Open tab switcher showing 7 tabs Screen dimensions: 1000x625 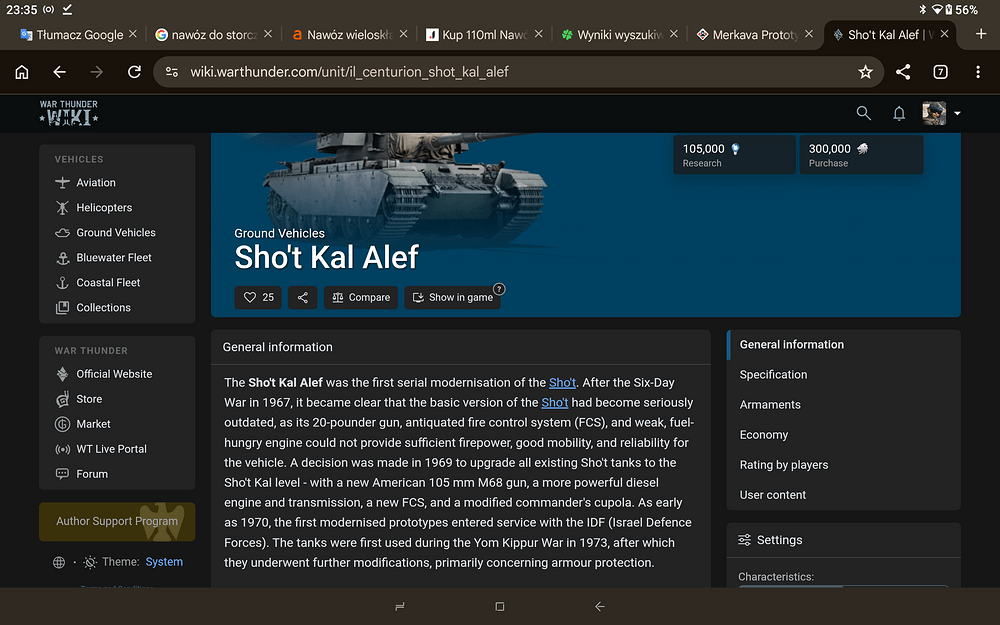[940, 72]
